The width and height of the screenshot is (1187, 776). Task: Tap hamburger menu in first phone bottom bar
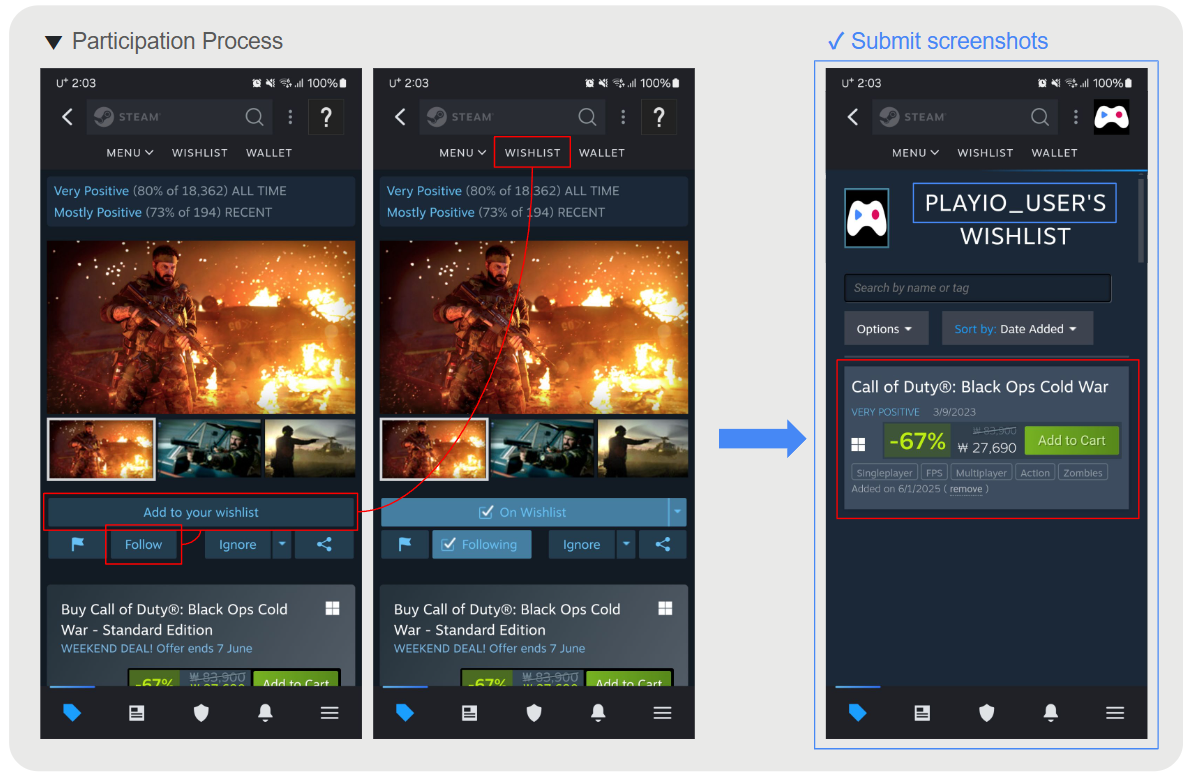tap(329, 712)
